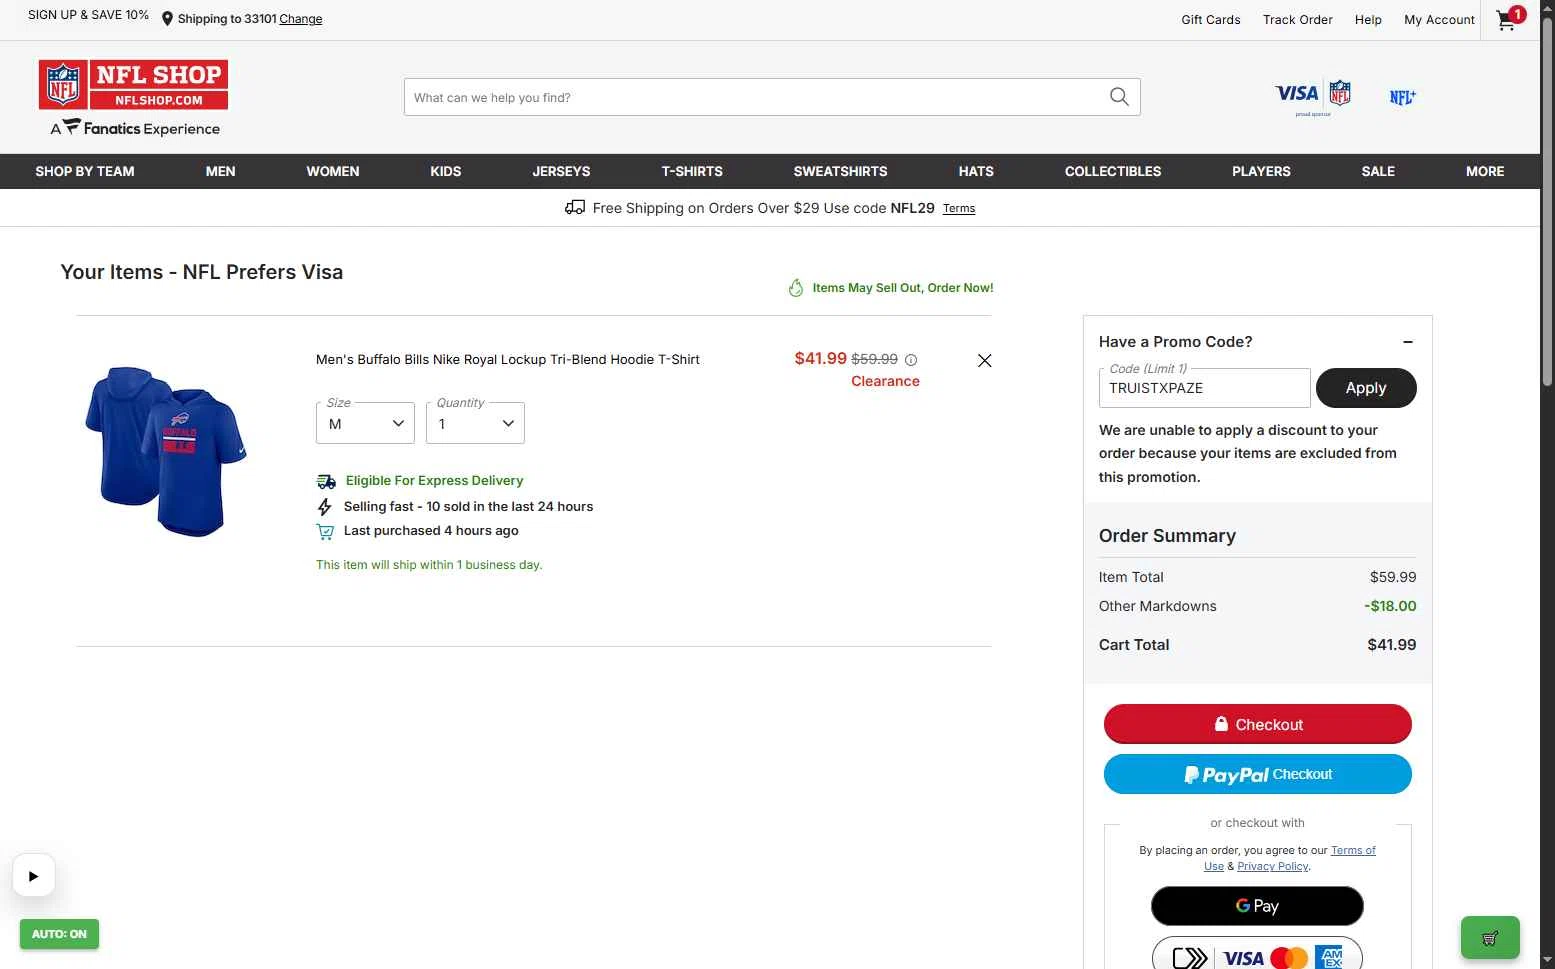Click the PayPal Checkout button
This screenshot has height=969, width=1555.
click(x=1258, y=774)
